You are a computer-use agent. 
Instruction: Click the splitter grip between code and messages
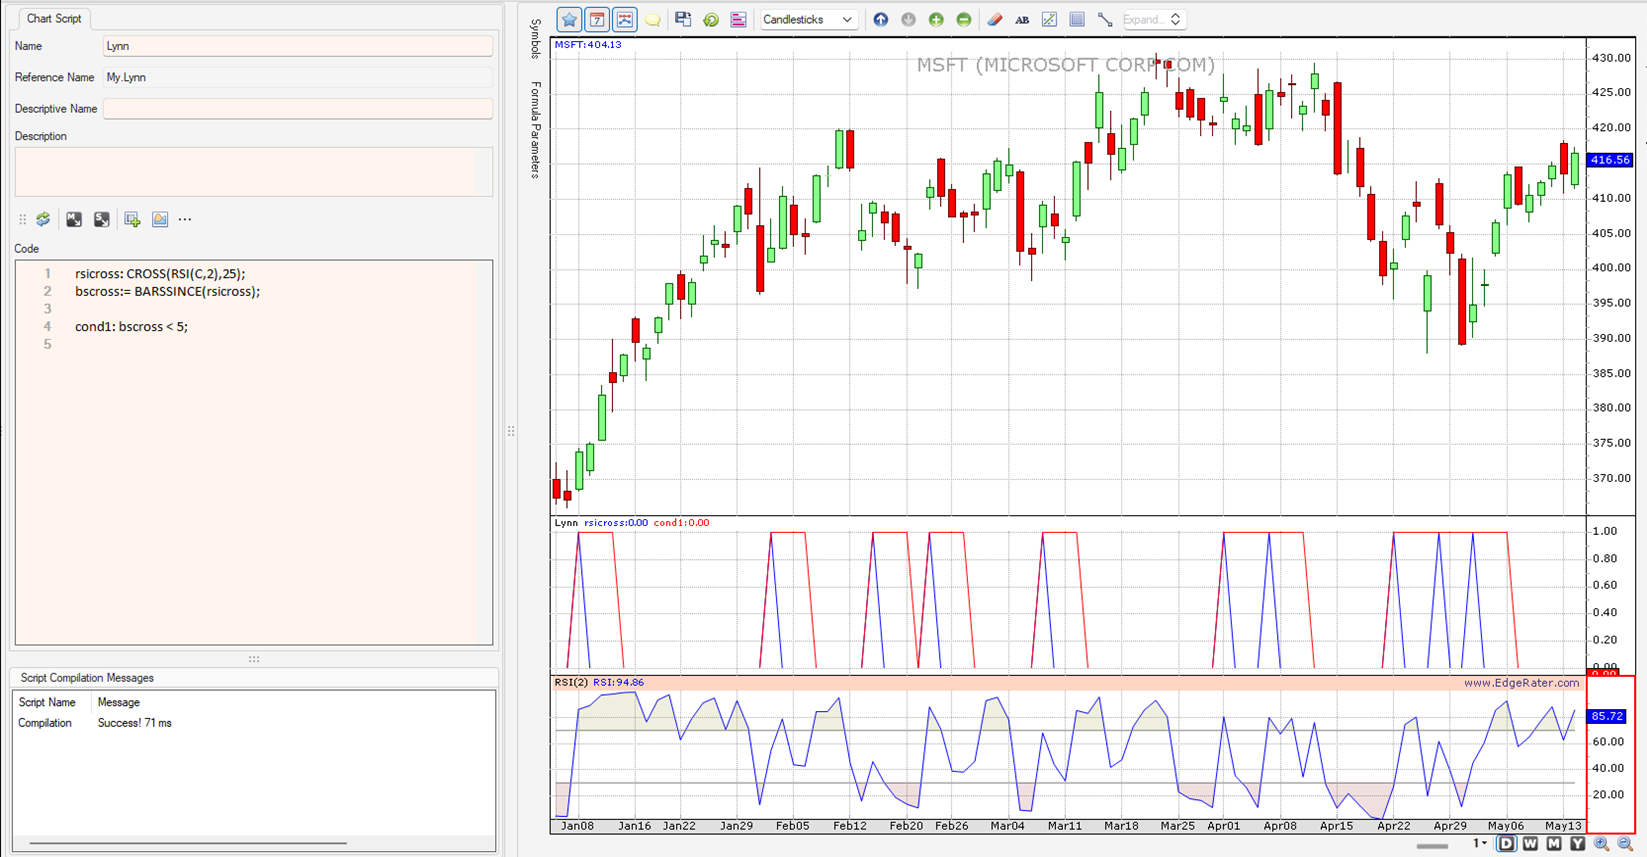(254, 659)
